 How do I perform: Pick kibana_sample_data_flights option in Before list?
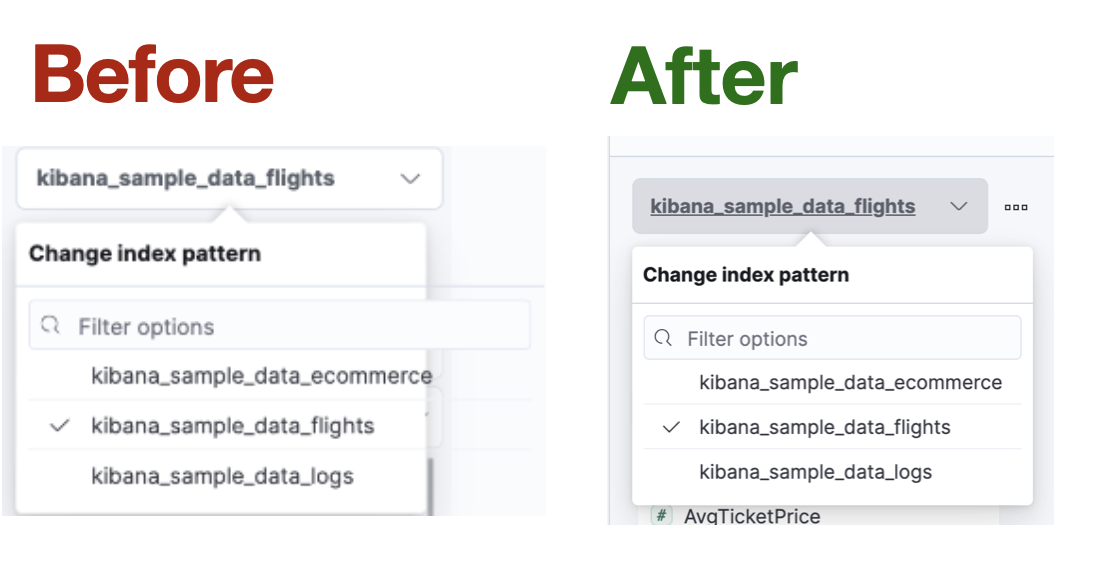pos(232,426)
